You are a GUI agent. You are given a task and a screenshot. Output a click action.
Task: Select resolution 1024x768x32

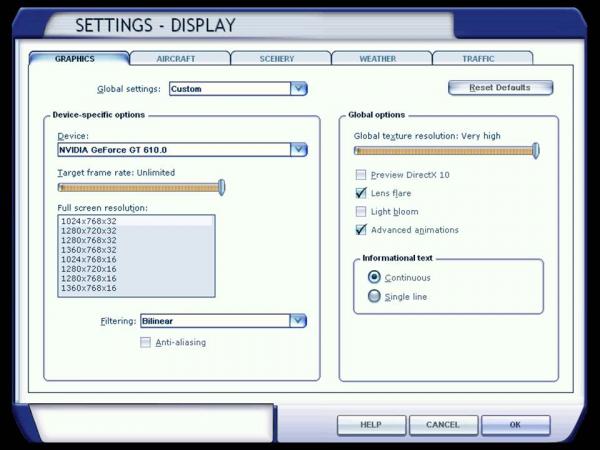click(x=136, y=221)
